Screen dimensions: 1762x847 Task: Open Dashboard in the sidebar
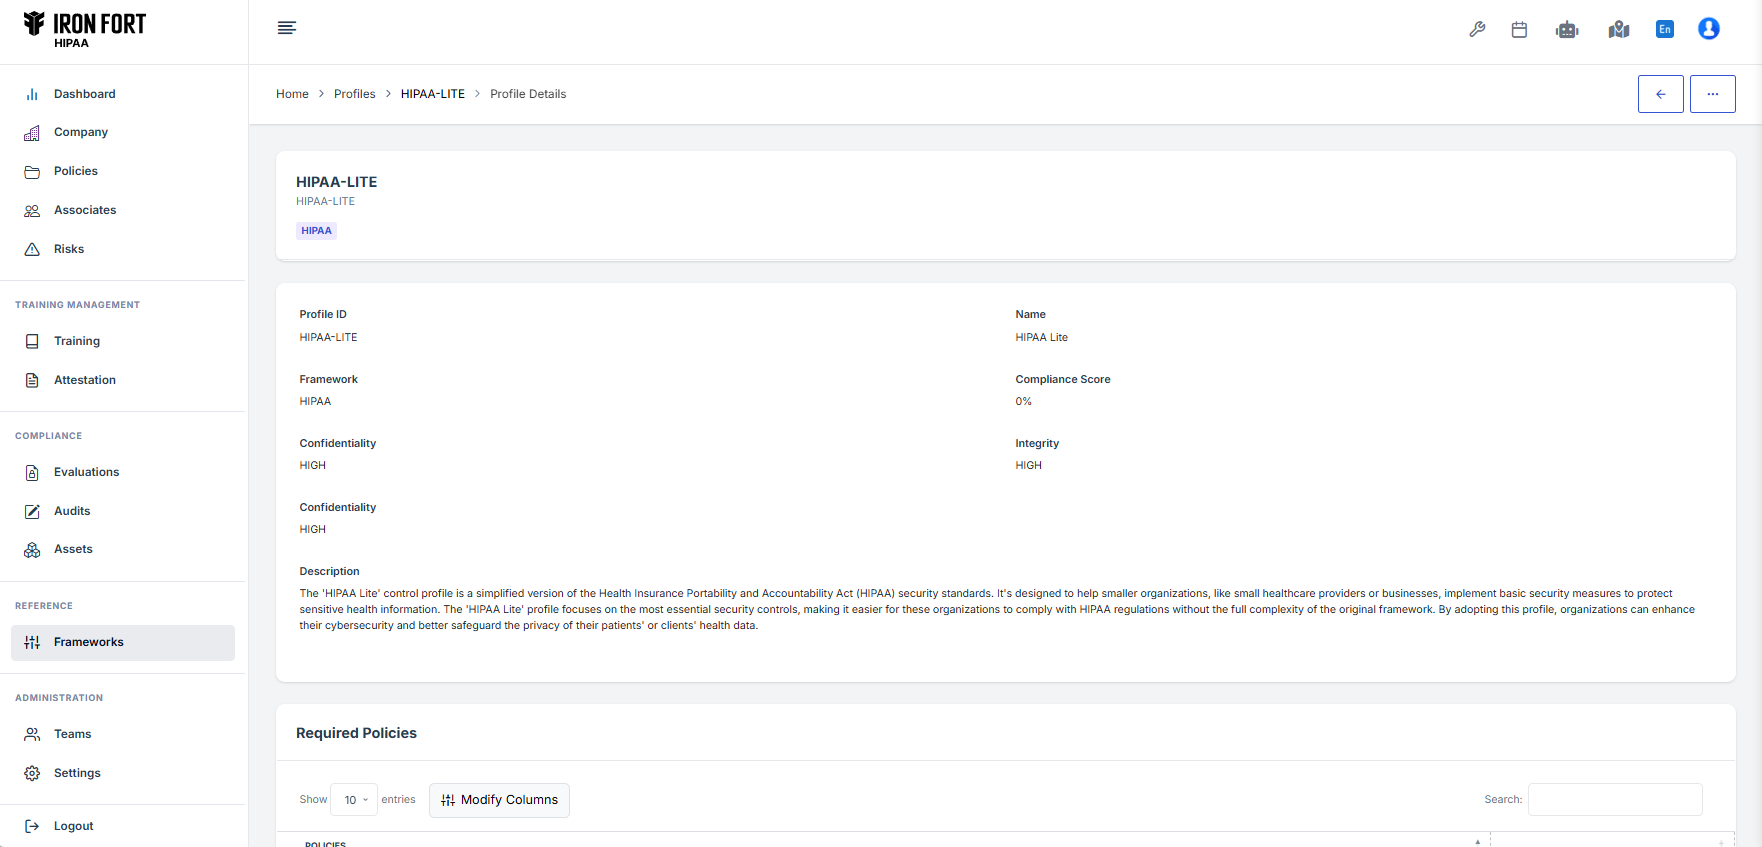pos(84,94)
